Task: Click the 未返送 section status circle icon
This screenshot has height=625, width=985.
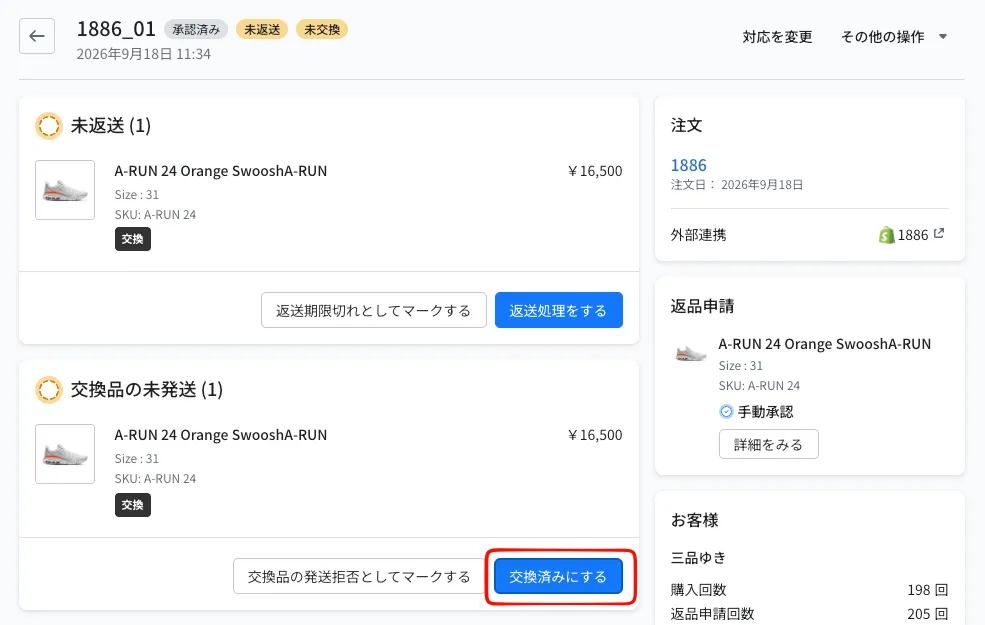Action: point(48,126)
